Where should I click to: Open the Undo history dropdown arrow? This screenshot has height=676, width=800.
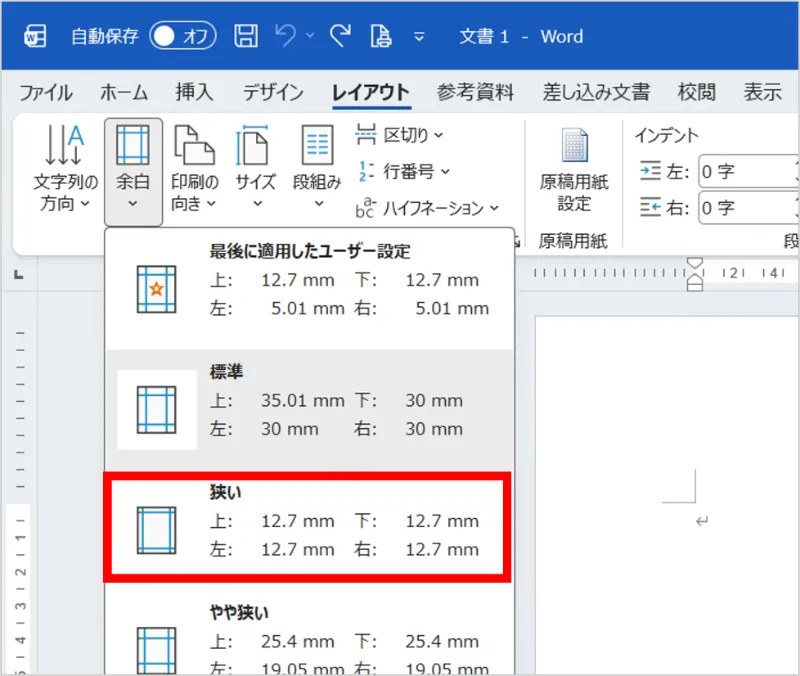[x=310, y=36]
